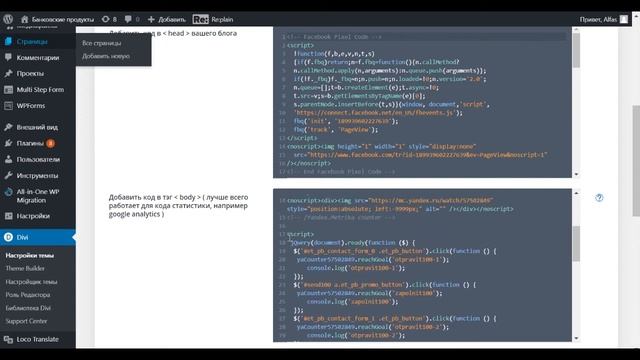640x360 pixels.
Task: Open Роль Редактора under Divi
Action: pyautogui.click(x=28, y=295)
